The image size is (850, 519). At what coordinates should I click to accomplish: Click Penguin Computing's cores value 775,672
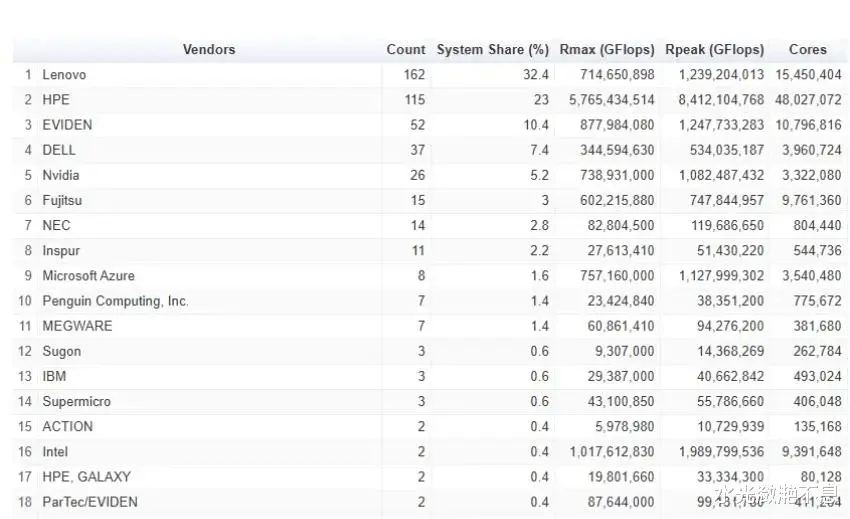pos(817,301)
